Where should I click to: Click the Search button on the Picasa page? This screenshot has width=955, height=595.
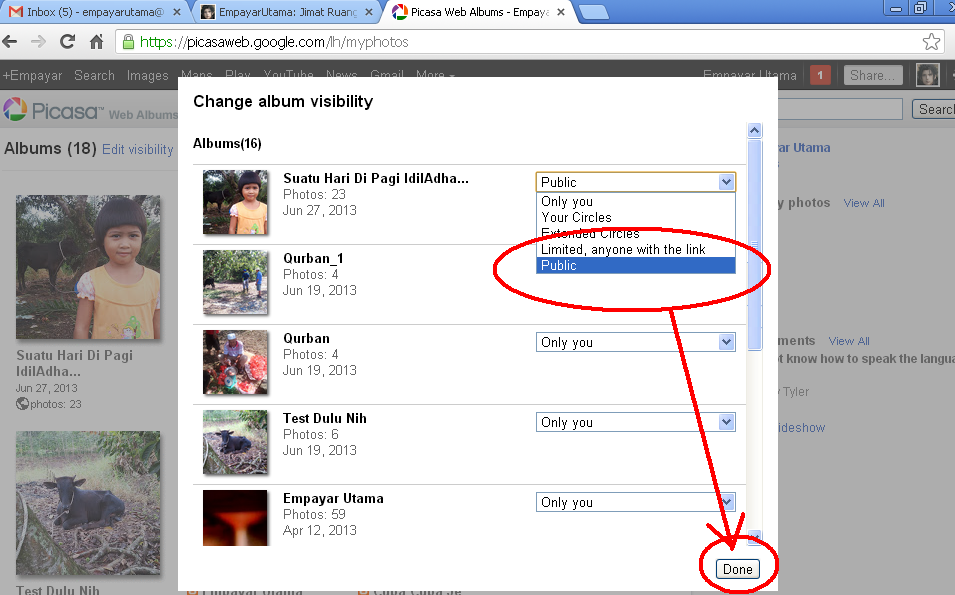[x=935, y=110]
